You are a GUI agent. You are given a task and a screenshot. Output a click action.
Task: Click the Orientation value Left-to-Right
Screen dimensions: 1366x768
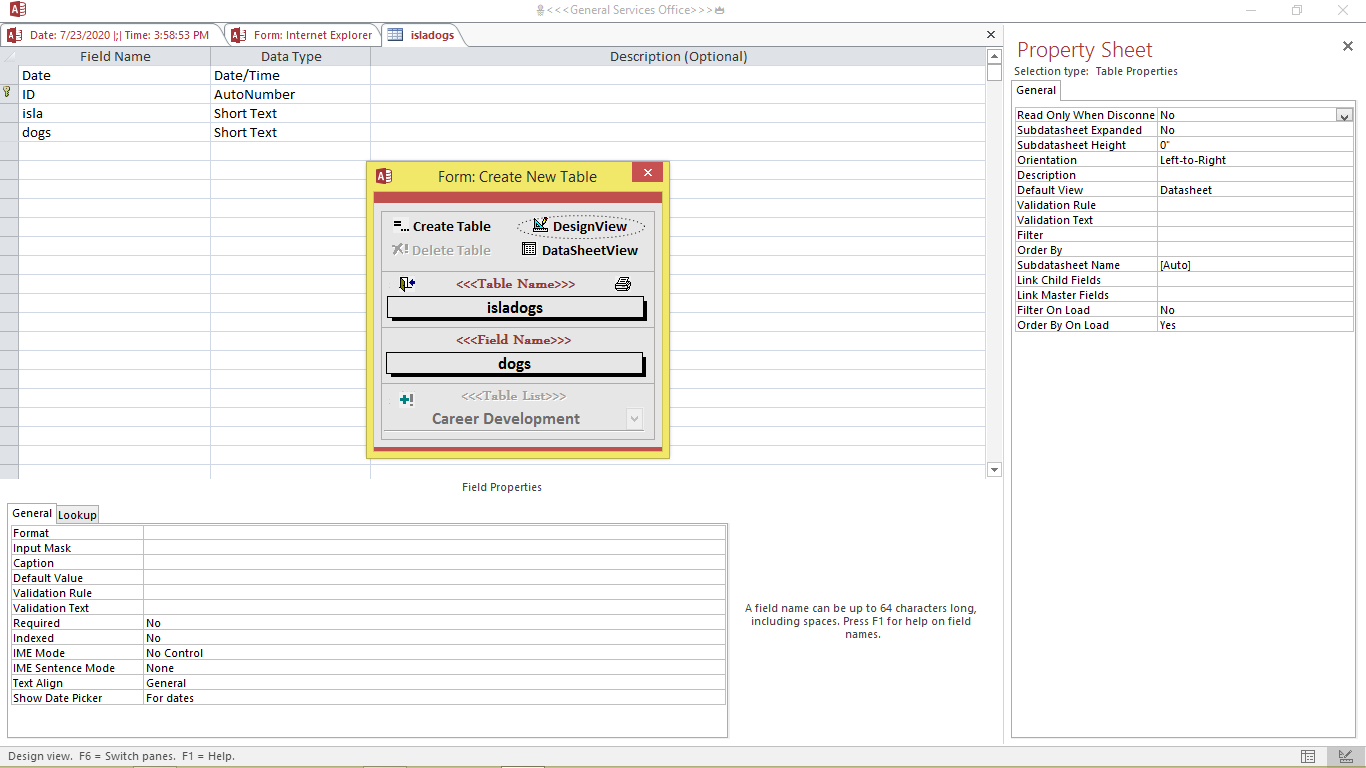tap(1255, 160)
